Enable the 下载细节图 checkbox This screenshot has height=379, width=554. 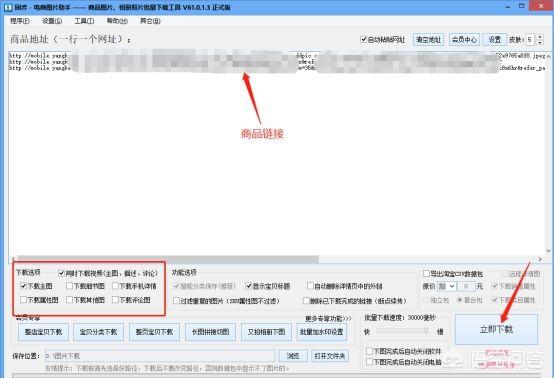pos(70,286)
